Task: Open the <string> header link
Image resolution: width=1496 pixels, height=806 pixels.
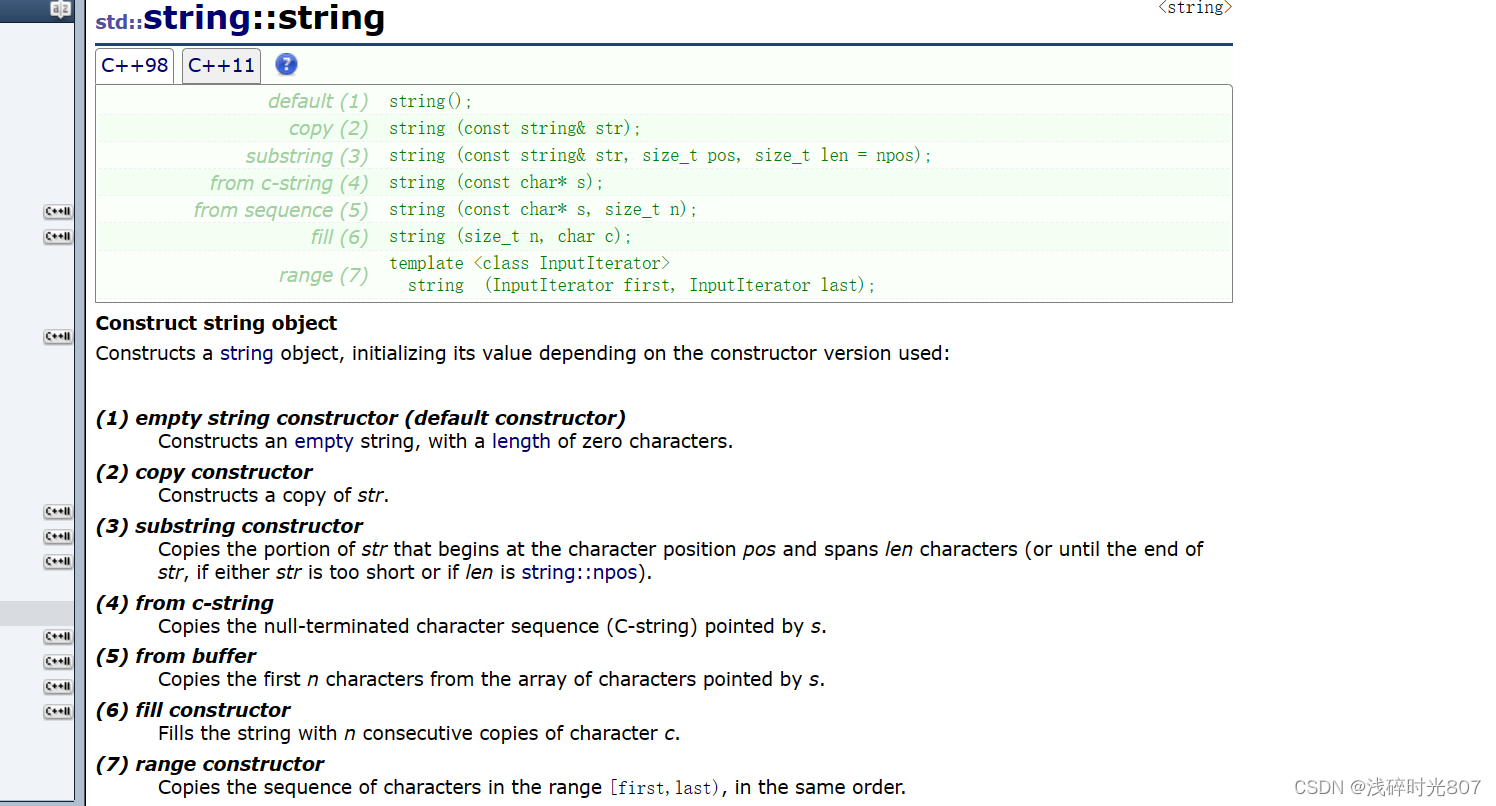Action: (x=1195, y=8)
